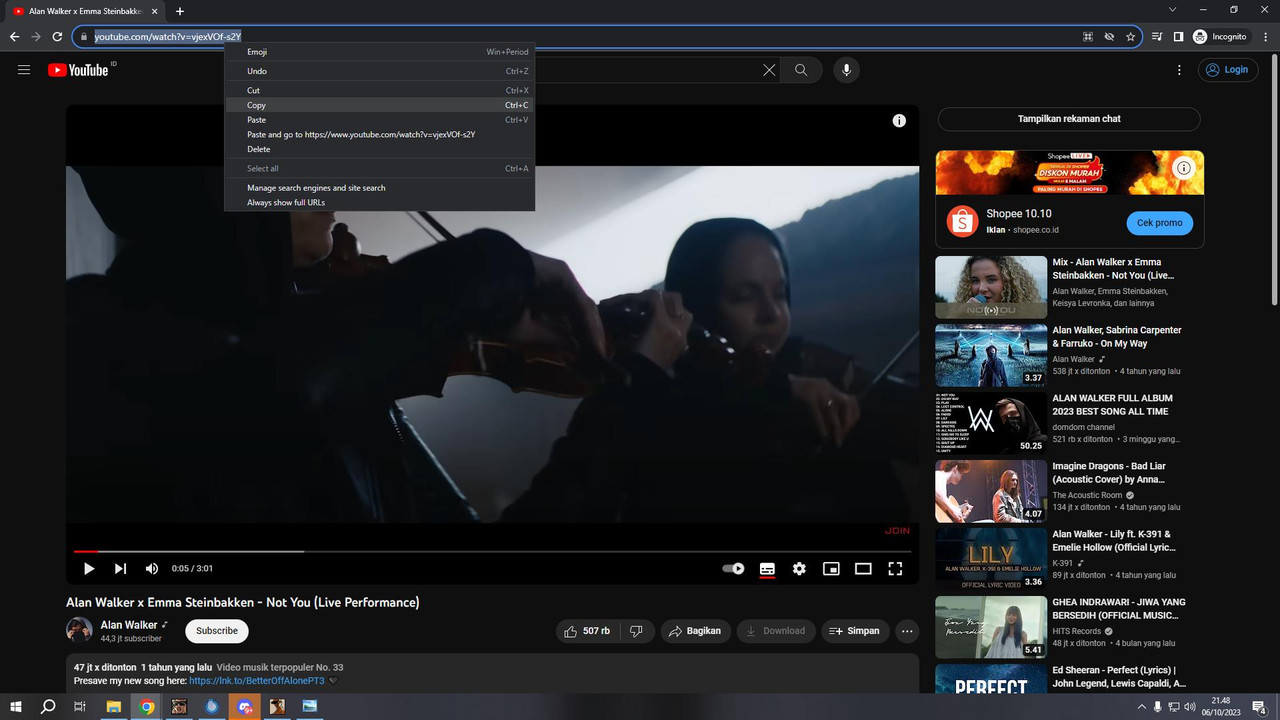Open Chrome side panel icon
Image resolution: width=1280 pixels, height=720 pixels.
(x=1178, y=37)
